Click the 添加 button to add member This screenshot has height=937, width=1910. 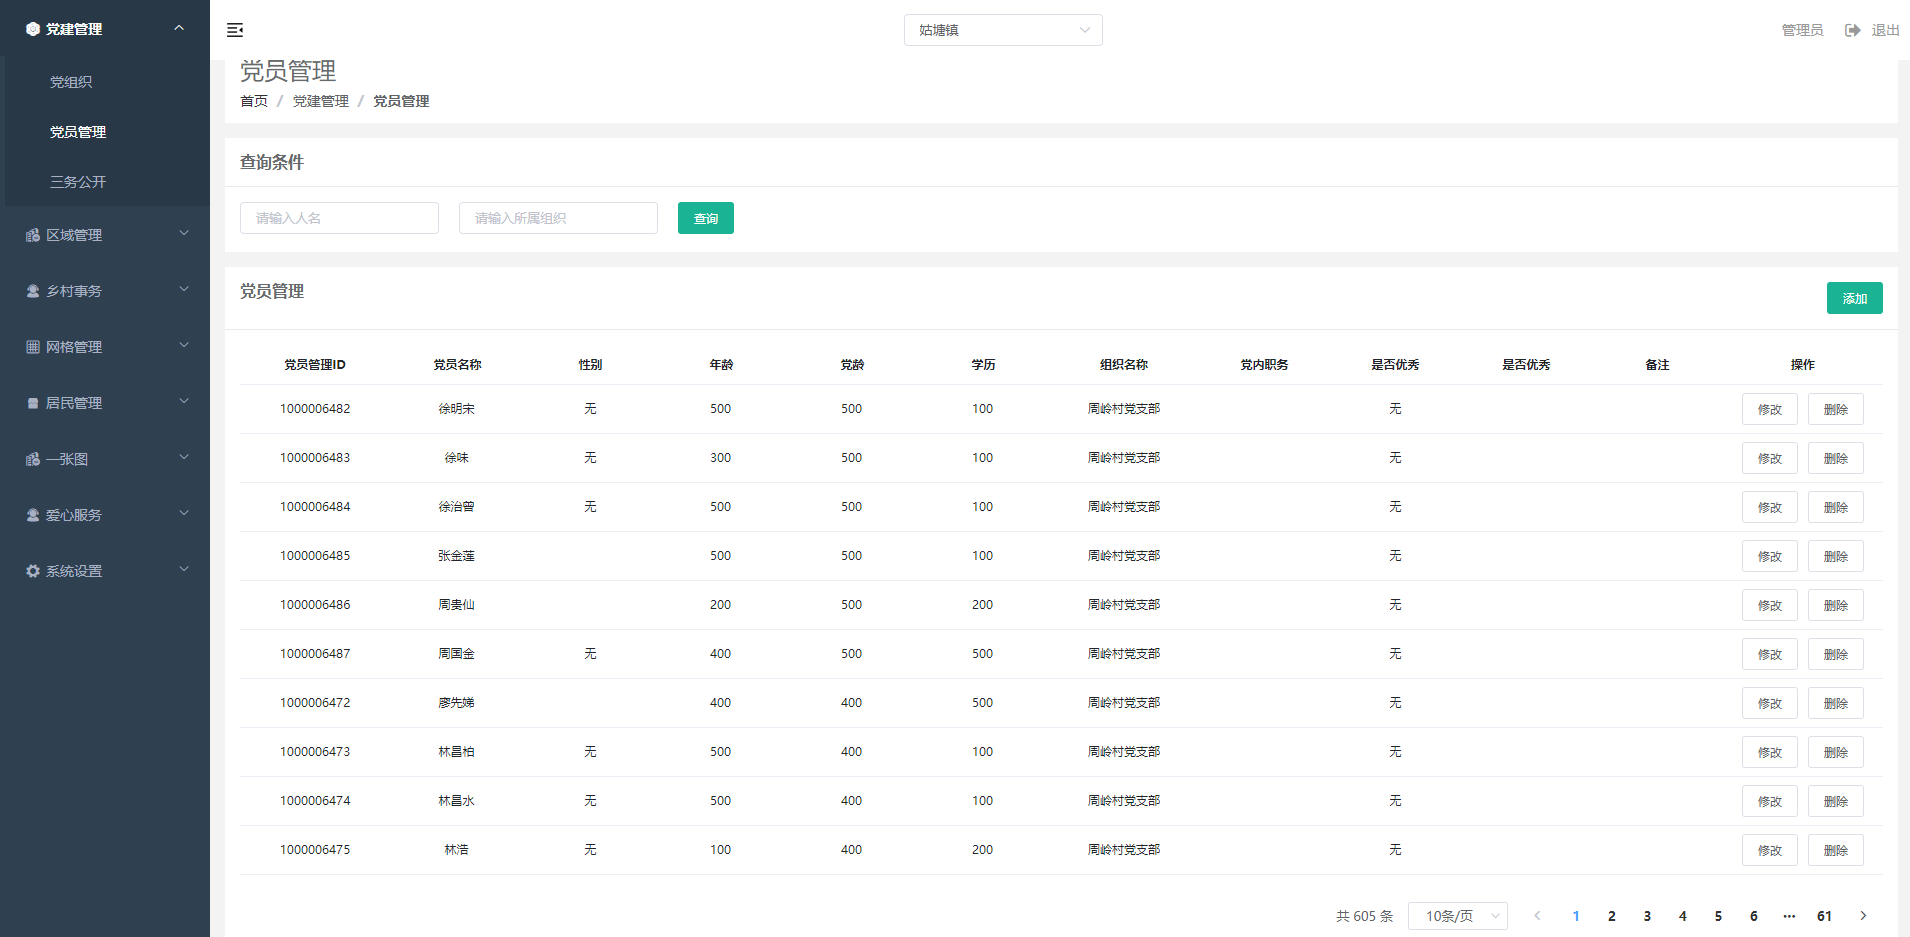(1854, 298)
